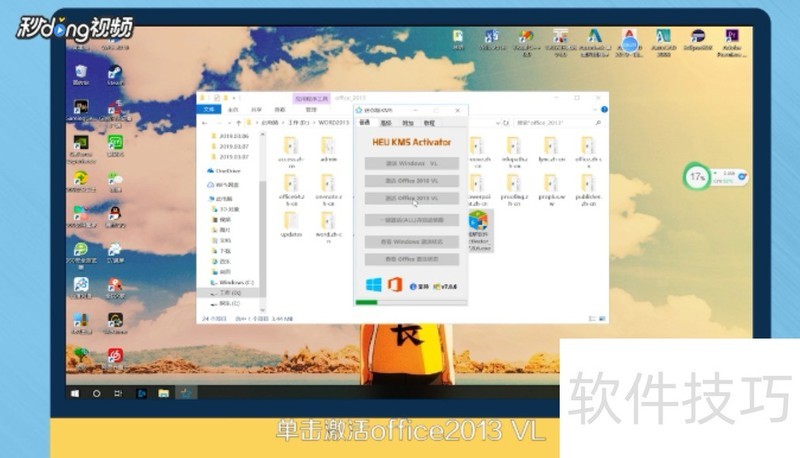Click the Activate Office 2010 VL button

coord(411,181)
